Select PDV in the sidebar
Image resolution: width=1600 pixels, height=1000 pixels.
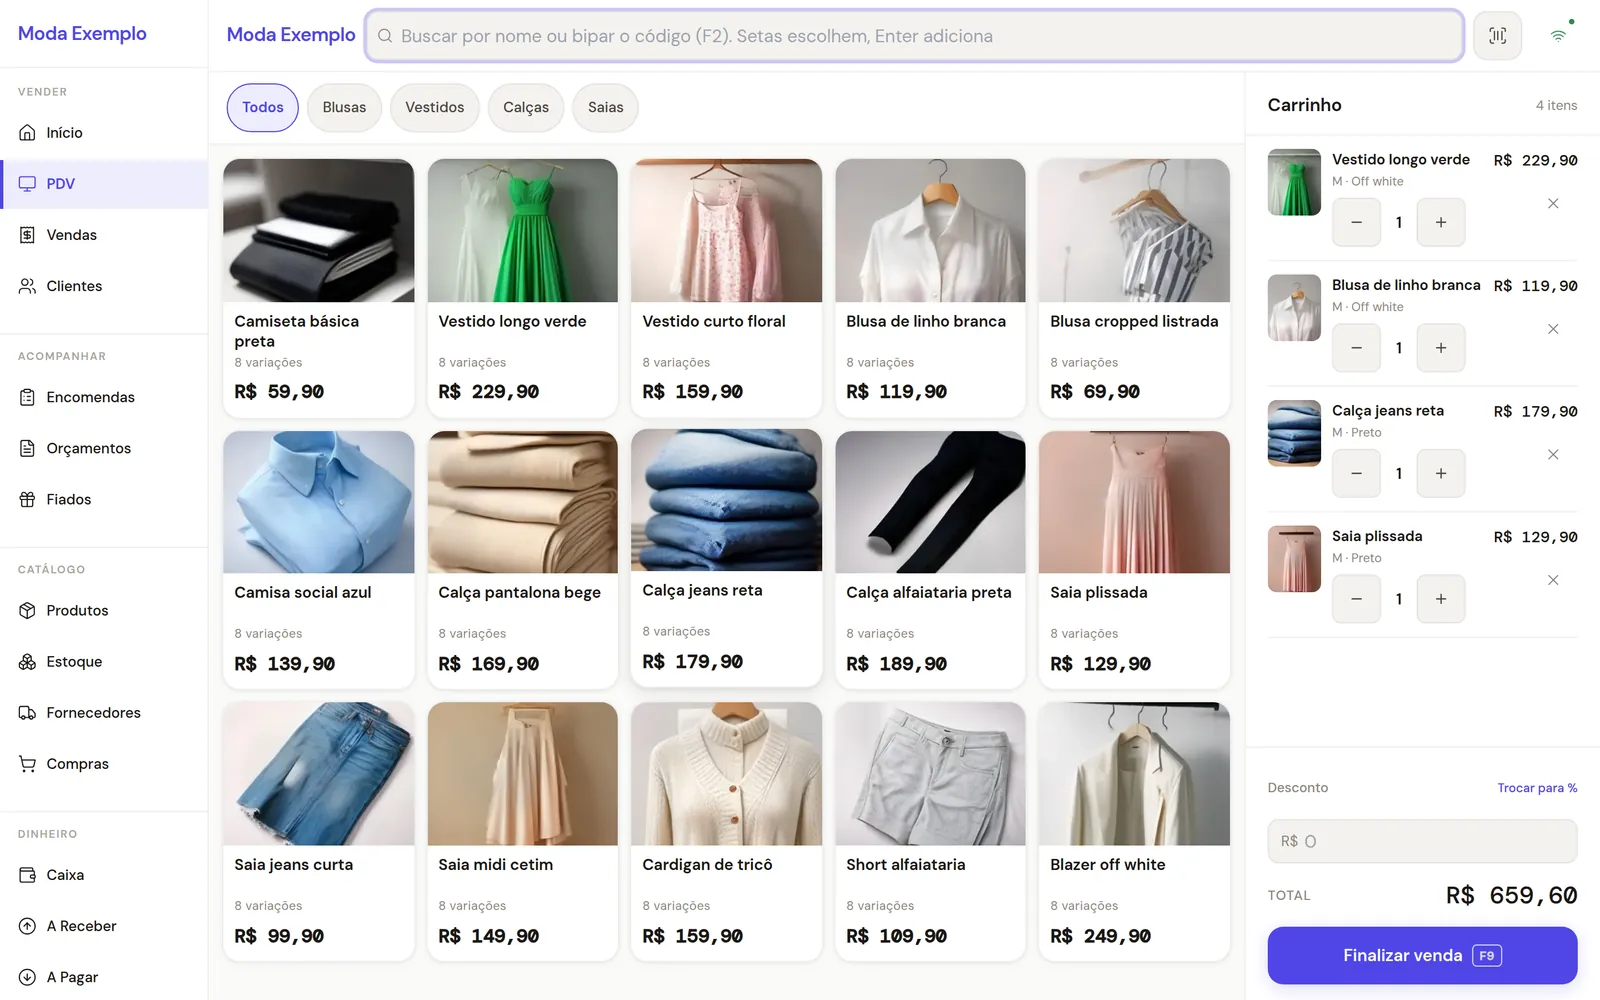coord(104,184)
